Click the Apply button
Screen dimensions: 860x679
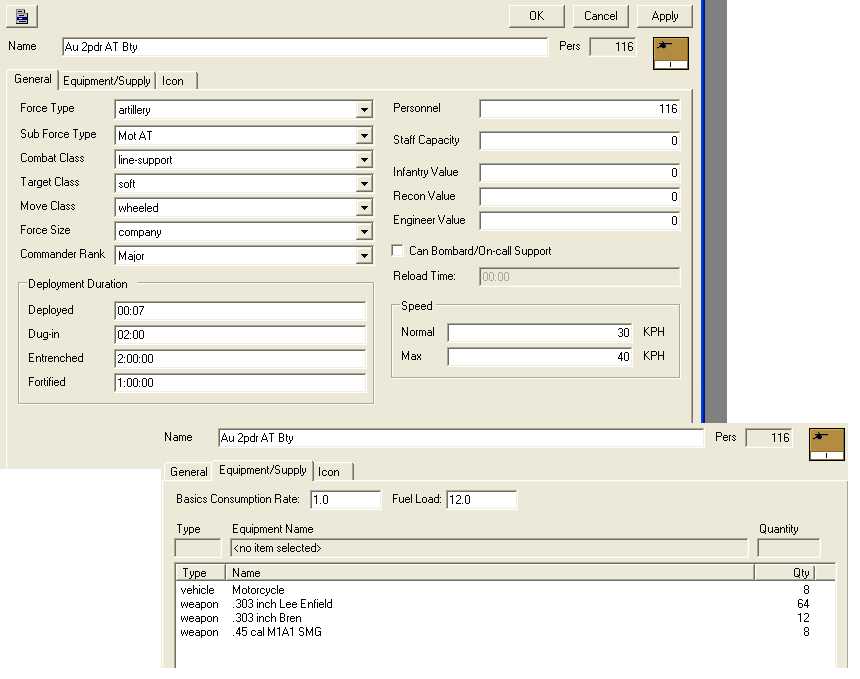click(665, 16)
